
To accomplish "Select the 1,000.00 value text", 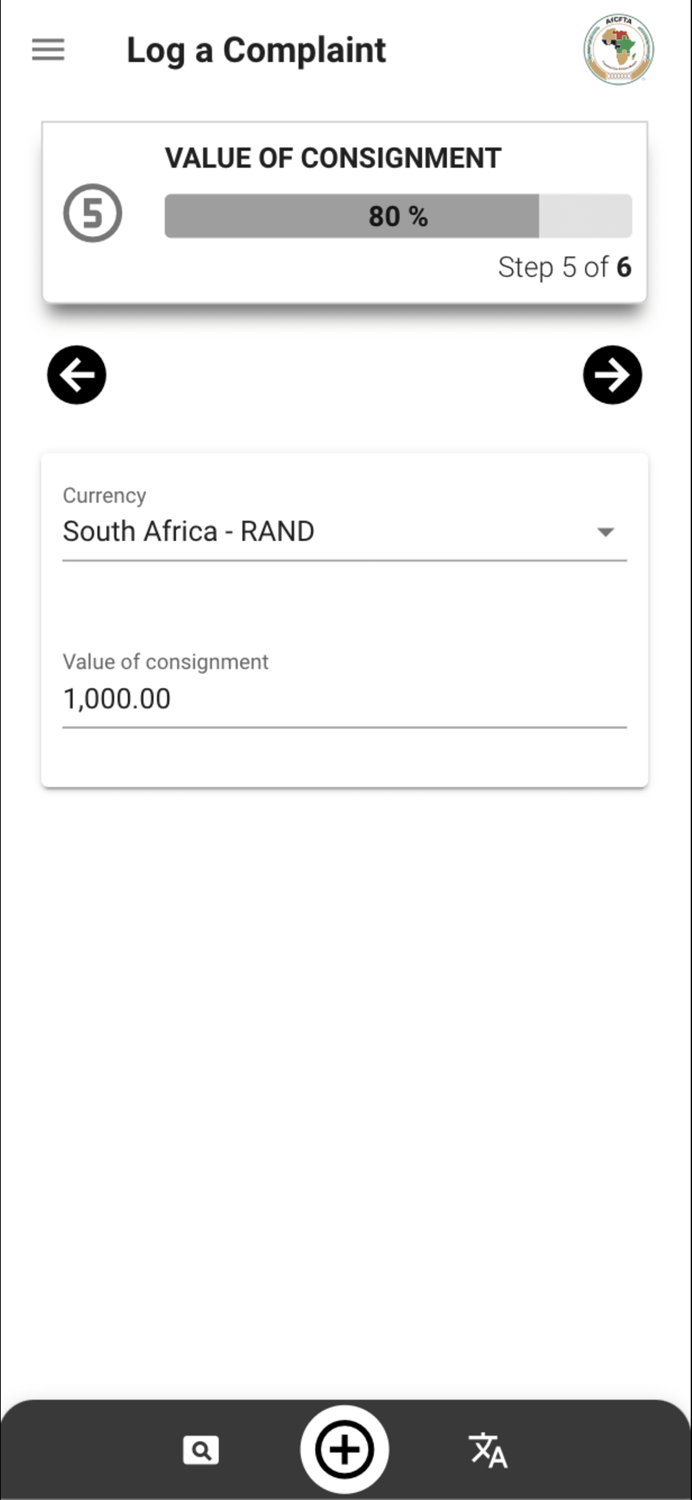I will [117, 698].
